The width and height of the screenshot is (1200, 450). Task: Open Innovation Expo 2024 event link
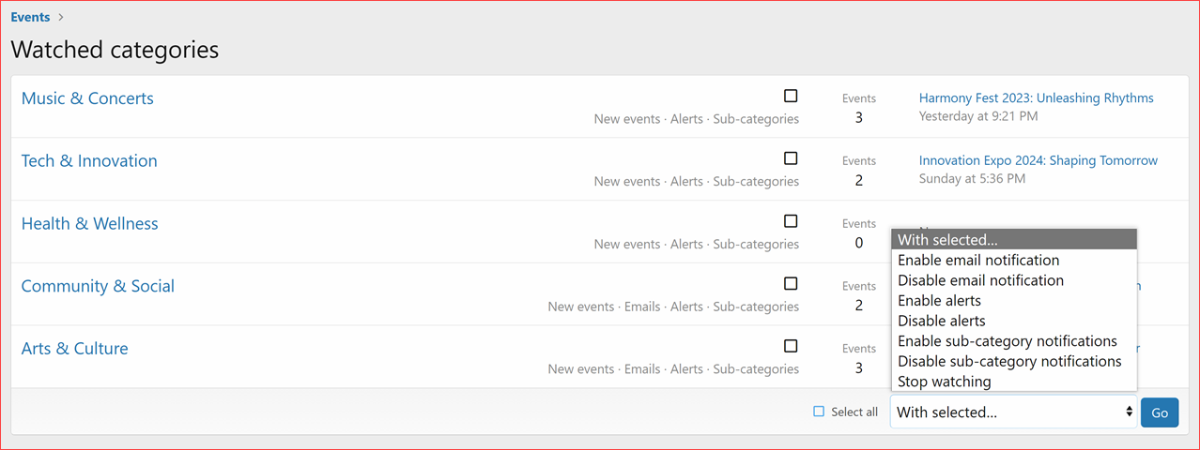pos(1038,160)
